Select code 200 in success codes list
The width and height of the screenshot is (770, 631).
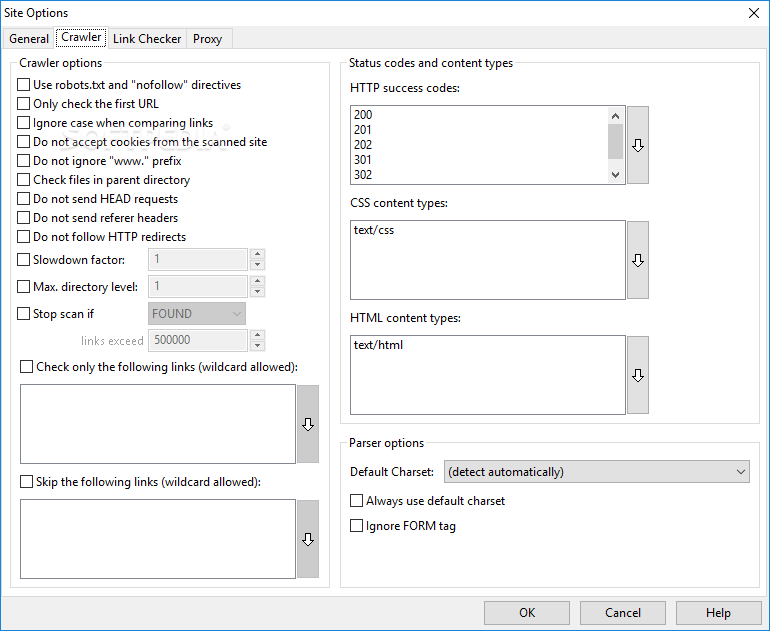point(363,115)
